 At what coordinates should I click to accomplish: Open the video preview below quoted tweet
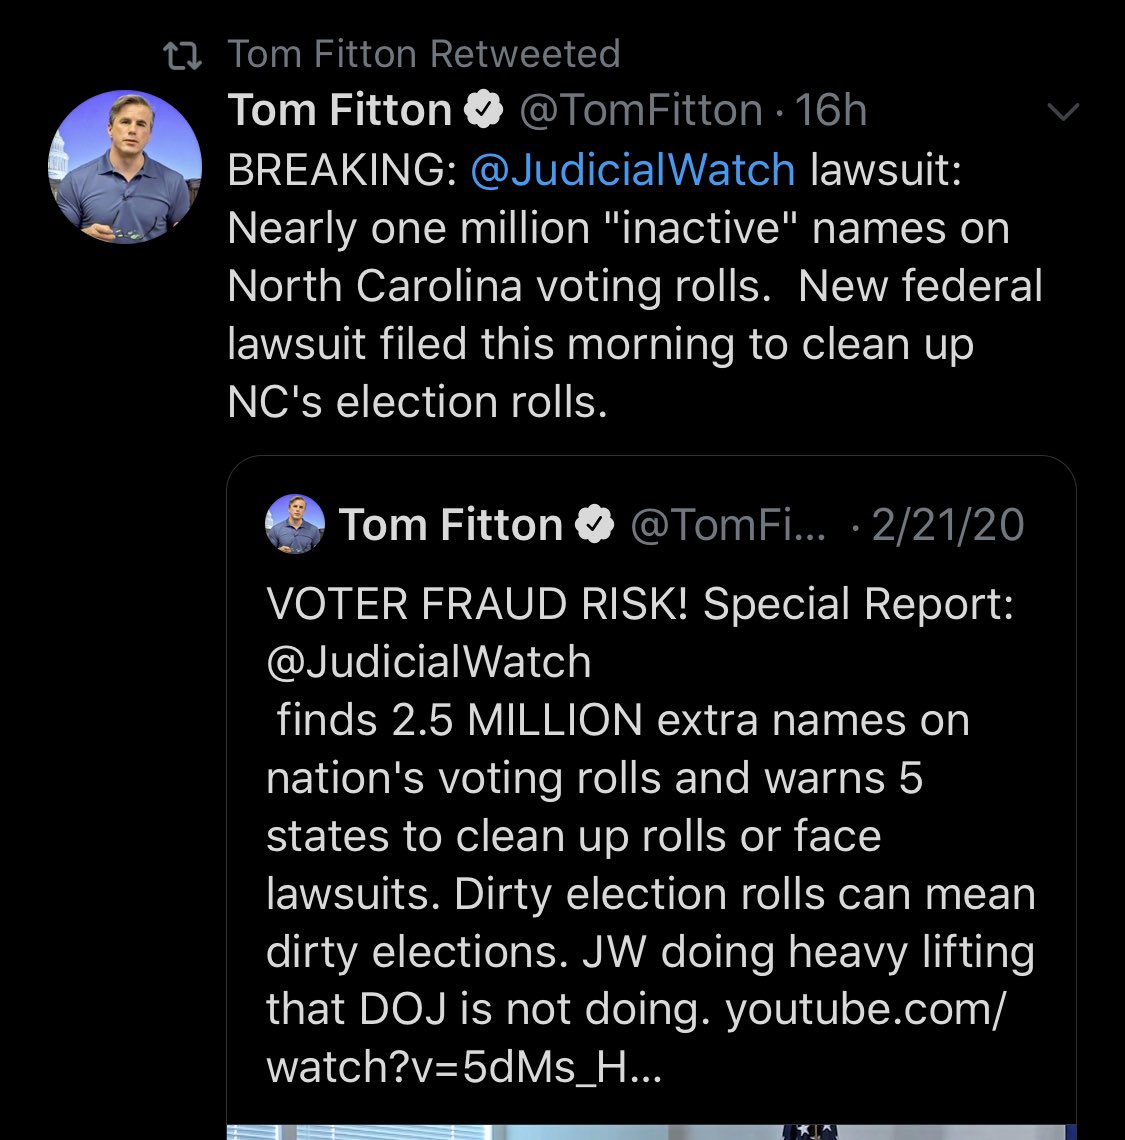(x=650, y=1131)
